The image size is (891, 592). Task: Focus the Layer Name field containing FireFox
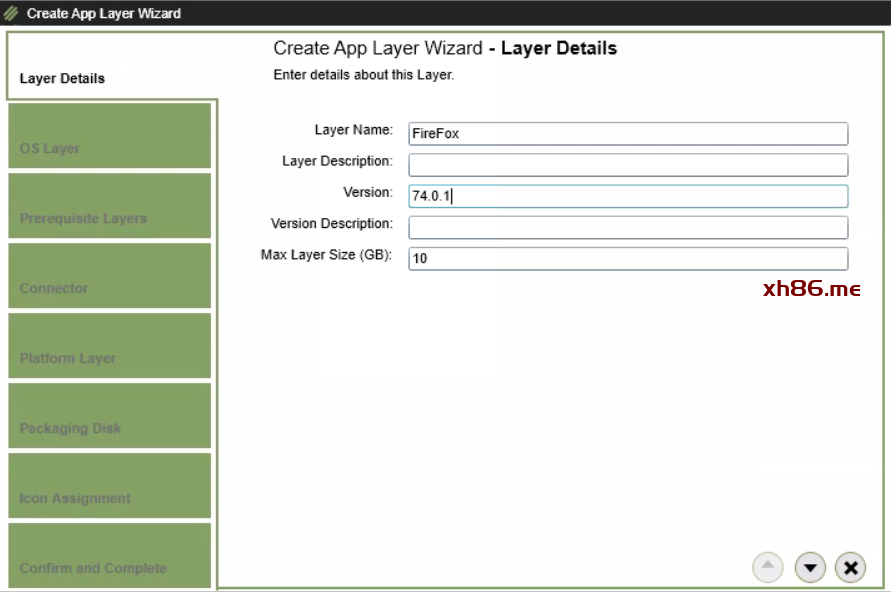tap(628, 134)
